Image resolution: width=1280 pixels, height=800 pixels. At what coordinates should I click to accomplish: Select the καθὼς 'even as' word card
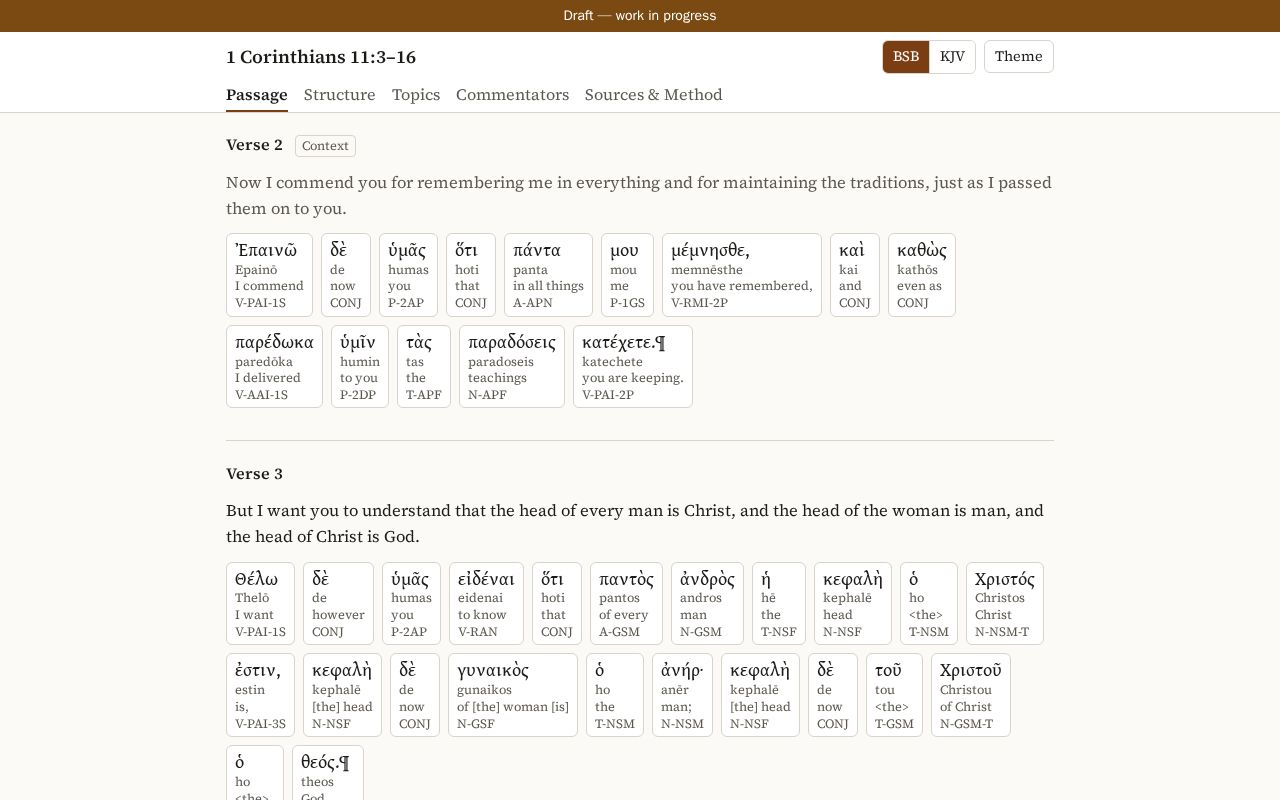(x=922, y=275)
